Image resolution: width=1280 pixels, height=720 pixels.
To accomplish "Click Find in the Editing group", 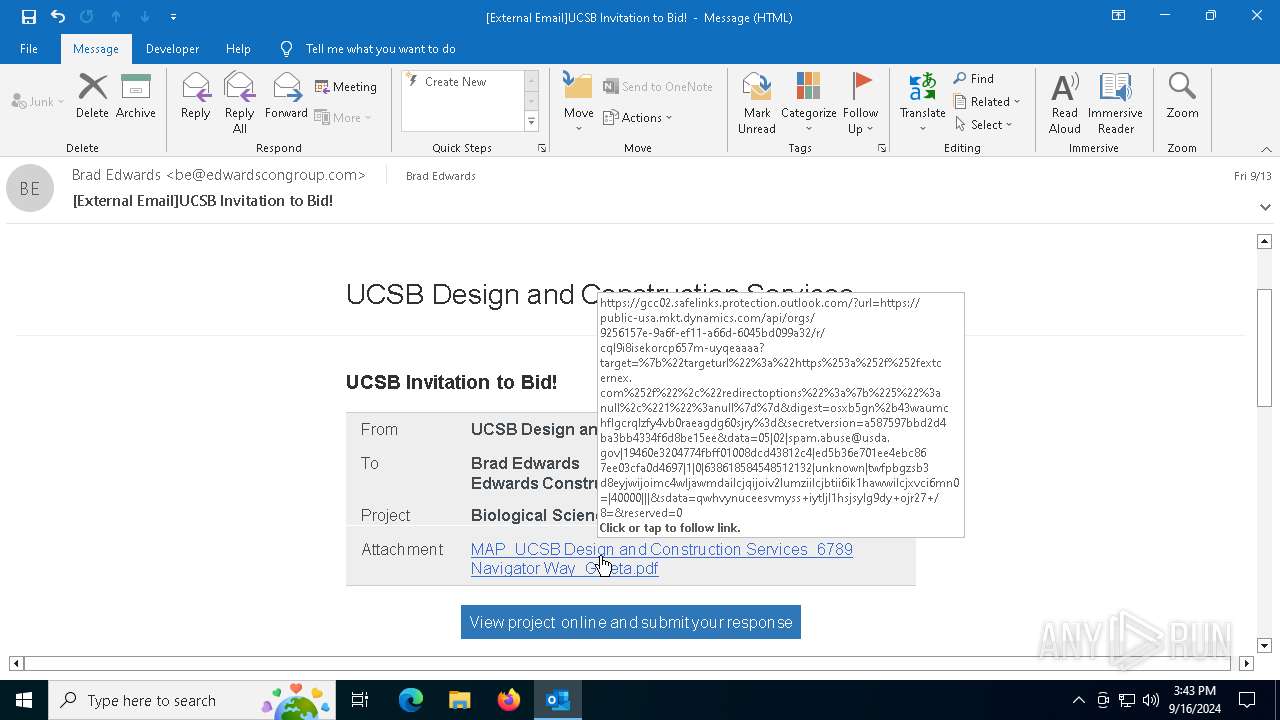I will (974, 79).
